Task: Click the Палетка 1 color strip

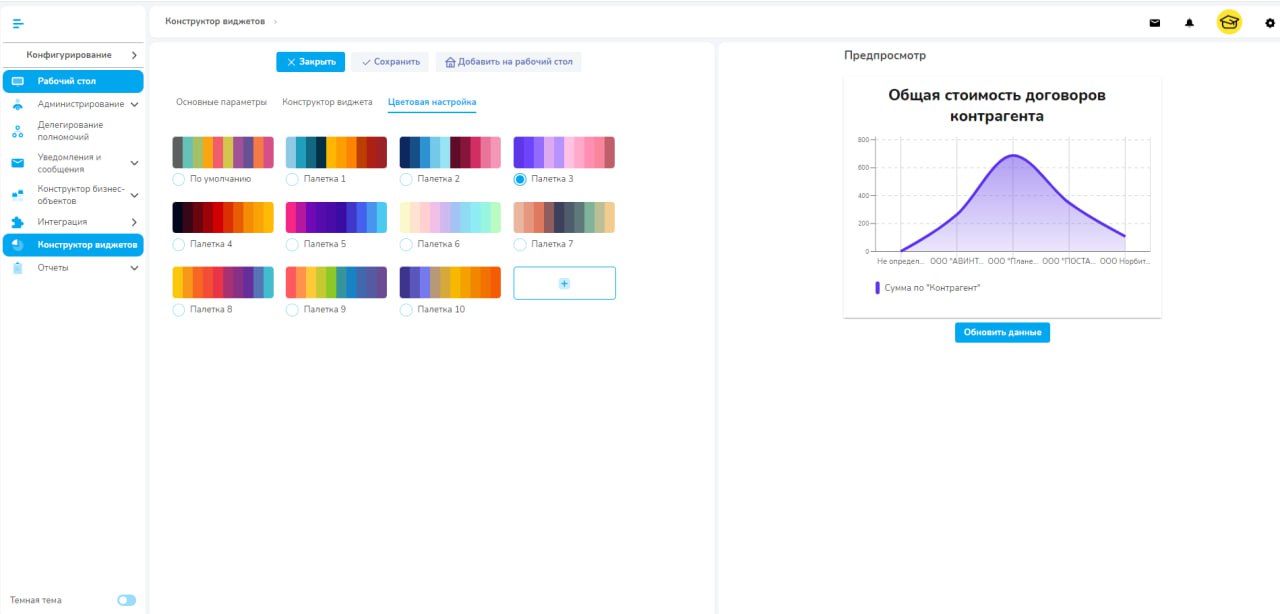Action: (337, 152)
